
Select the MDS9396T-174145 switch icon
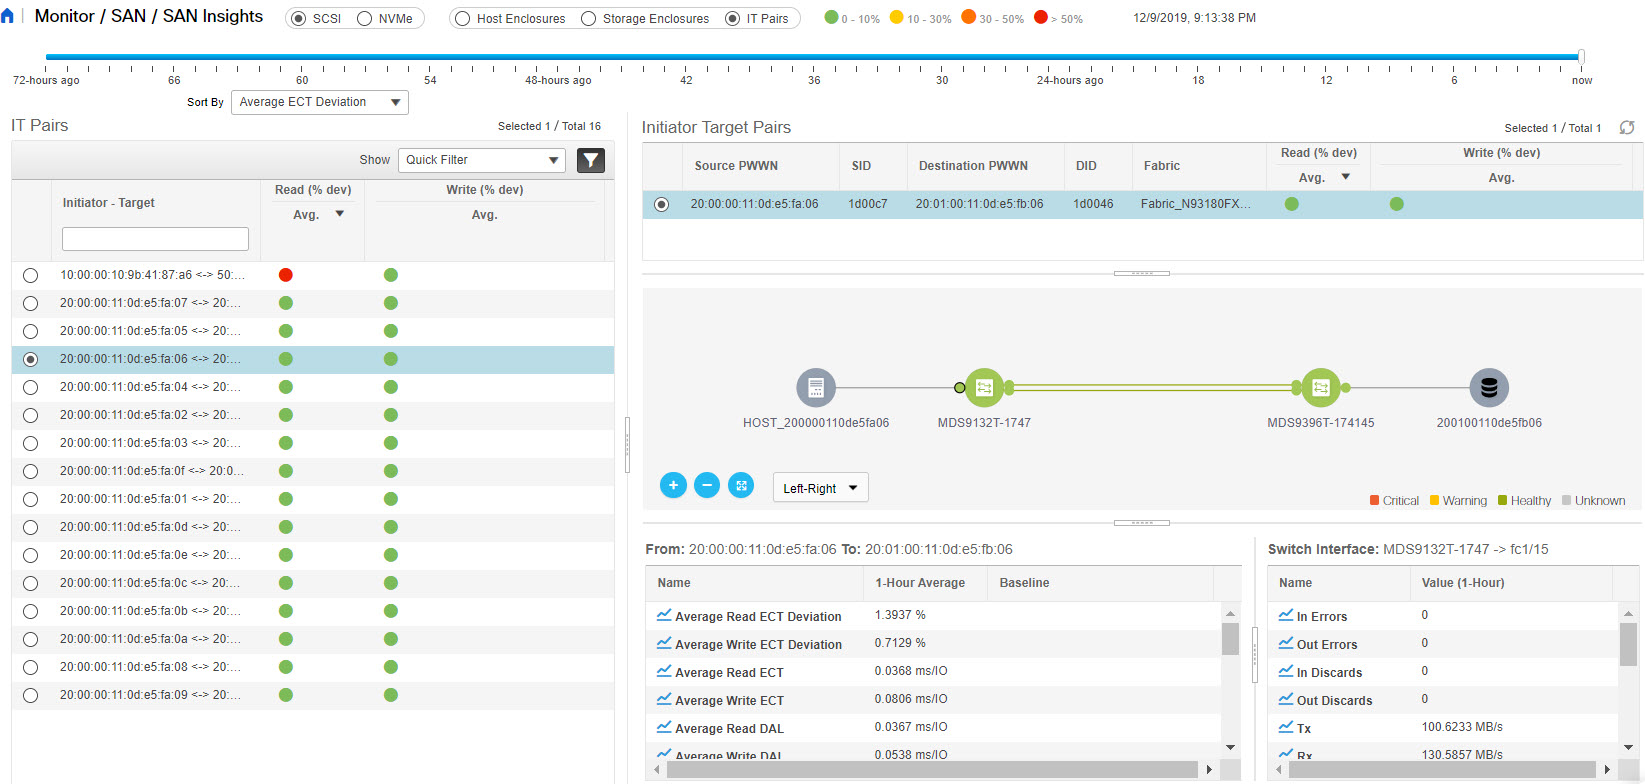point(1320,387)
